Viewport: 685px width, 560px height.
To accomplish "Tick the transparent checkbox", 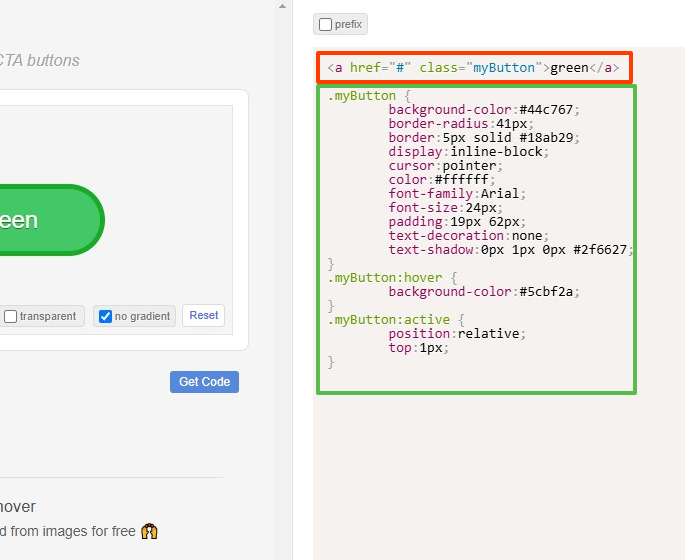I will pos(10,316).
